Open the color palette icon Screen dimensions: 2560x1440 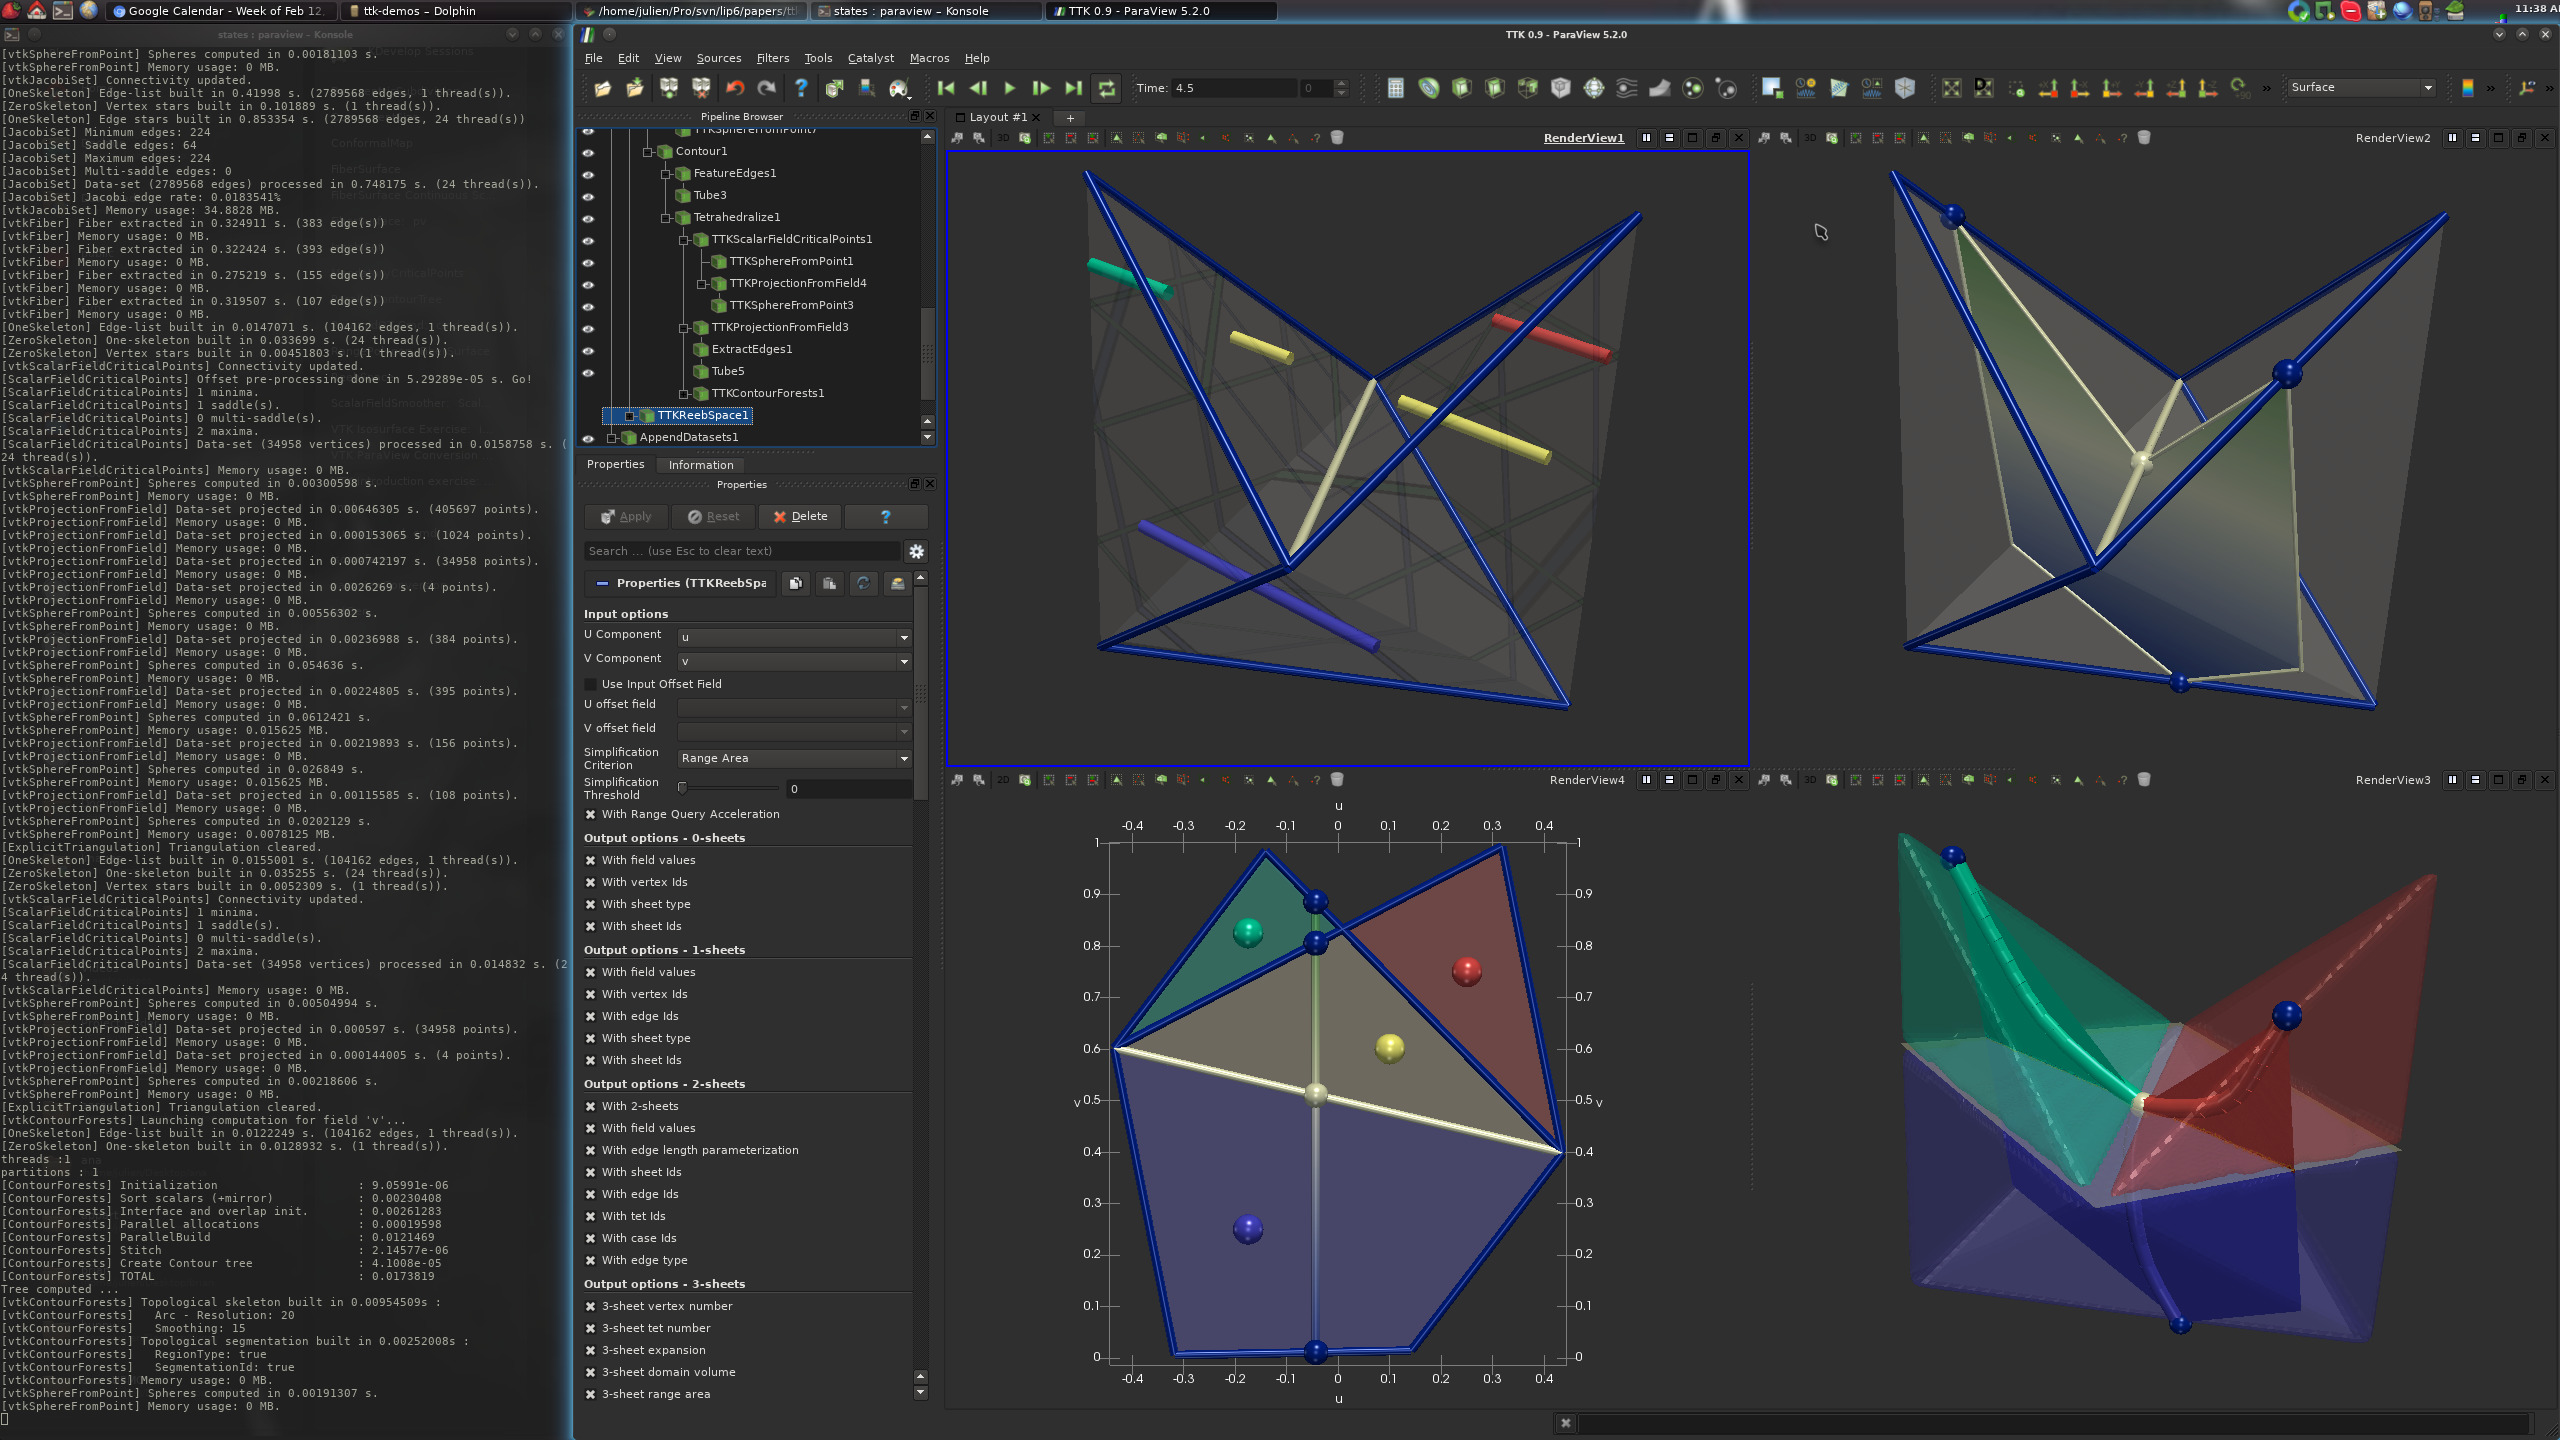[898, 88]
